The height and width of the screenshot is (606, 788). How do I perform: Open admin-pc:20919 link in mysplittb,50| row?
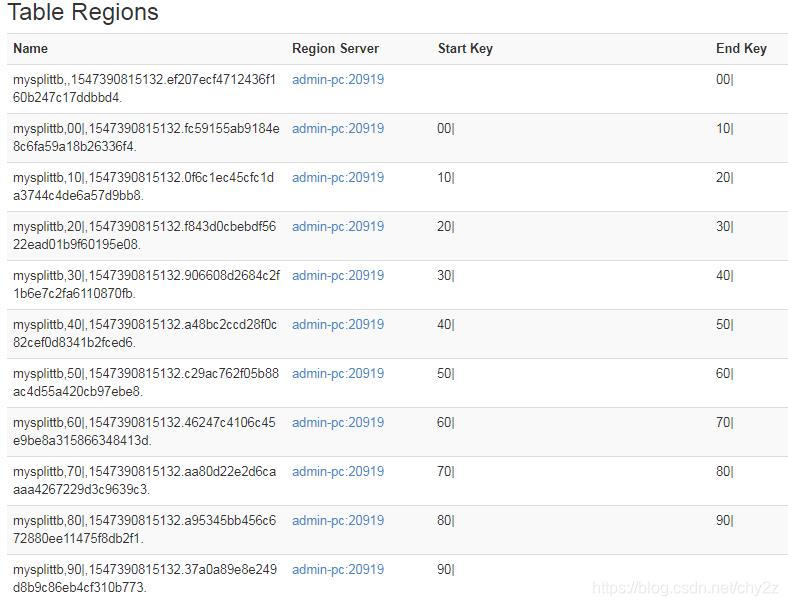tap(338, 373)
